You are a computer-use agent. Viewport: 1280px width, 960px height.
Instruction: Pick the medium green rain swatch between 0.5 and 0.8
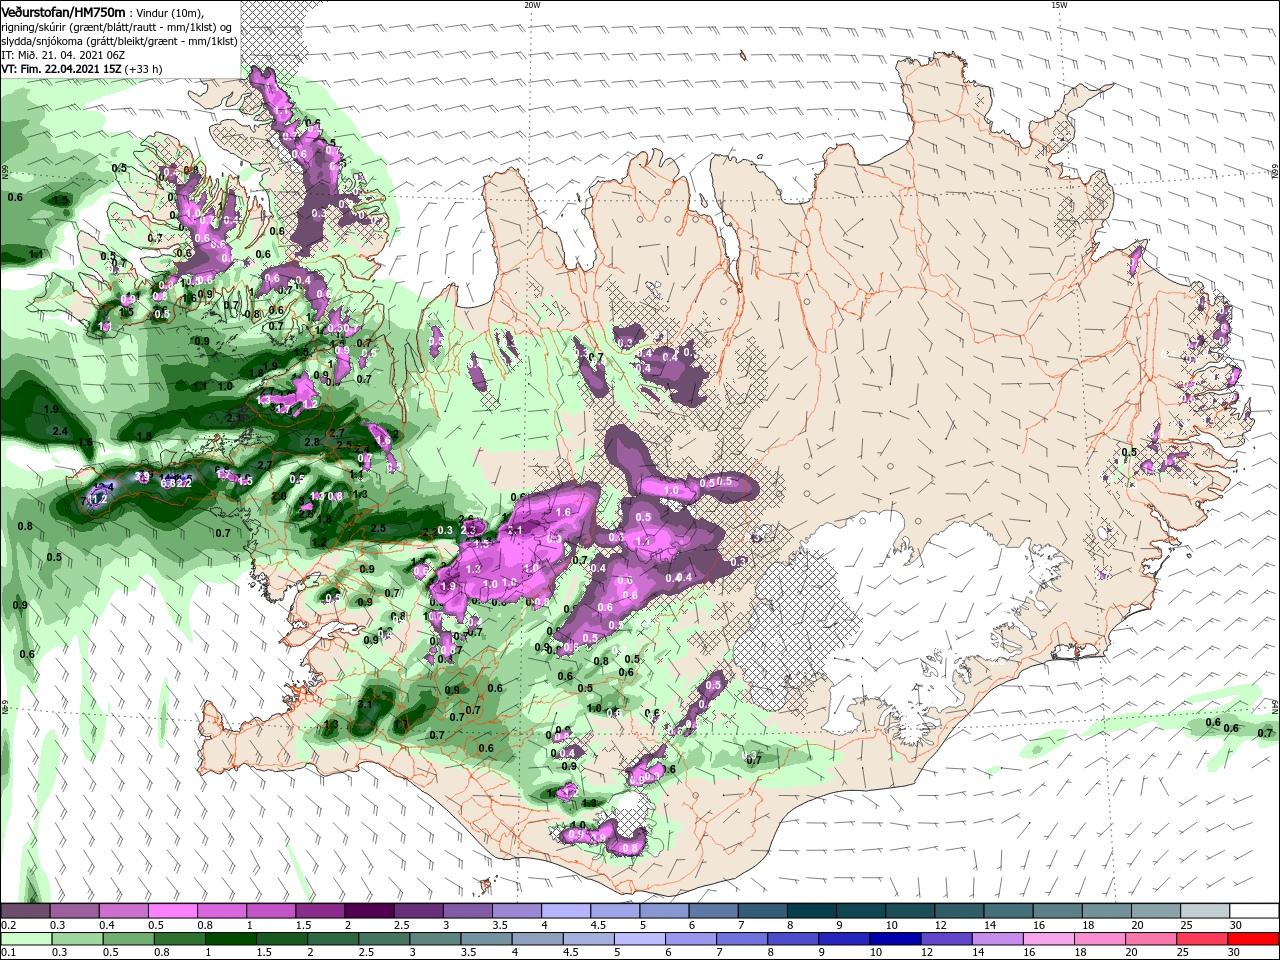(127, 939)
